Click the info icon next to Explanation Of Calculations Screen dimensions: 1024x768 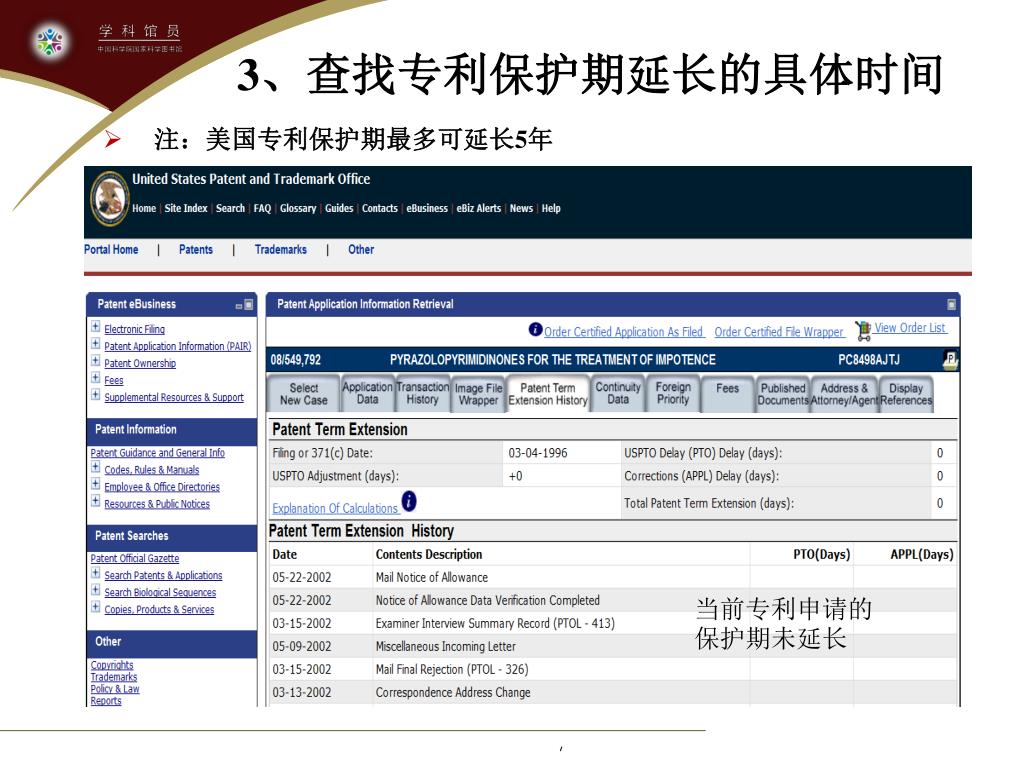[409, 502]
